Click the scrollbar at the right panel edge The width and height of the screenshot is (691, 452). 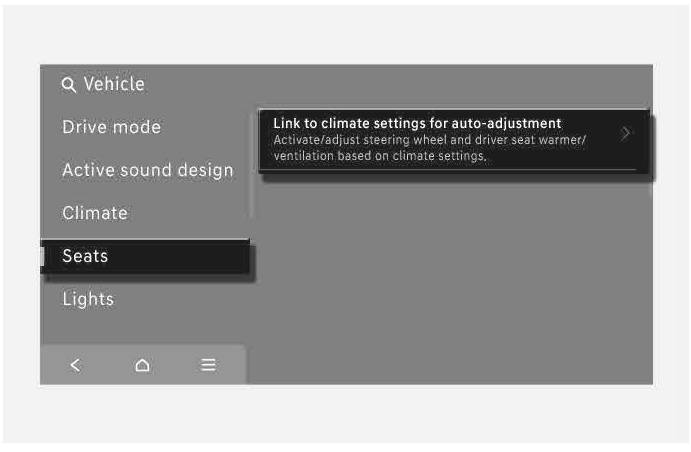tap(651, 152)
